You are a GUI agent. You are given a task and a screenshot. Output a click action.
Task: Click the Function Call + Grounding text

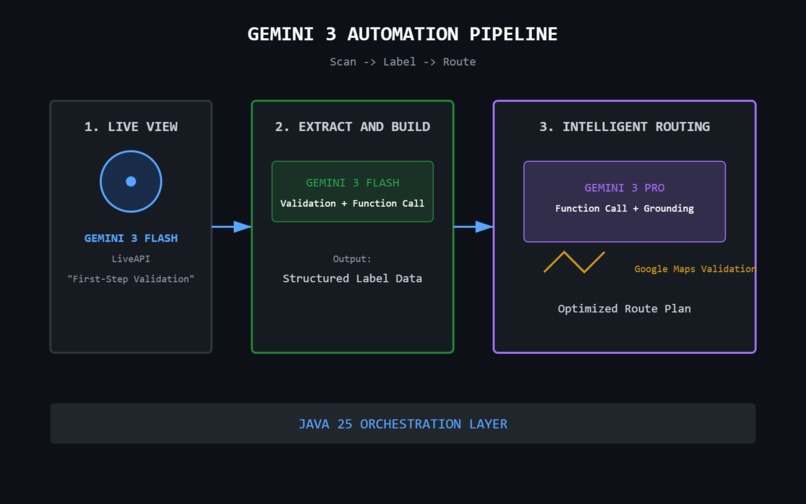coord(625,208)
